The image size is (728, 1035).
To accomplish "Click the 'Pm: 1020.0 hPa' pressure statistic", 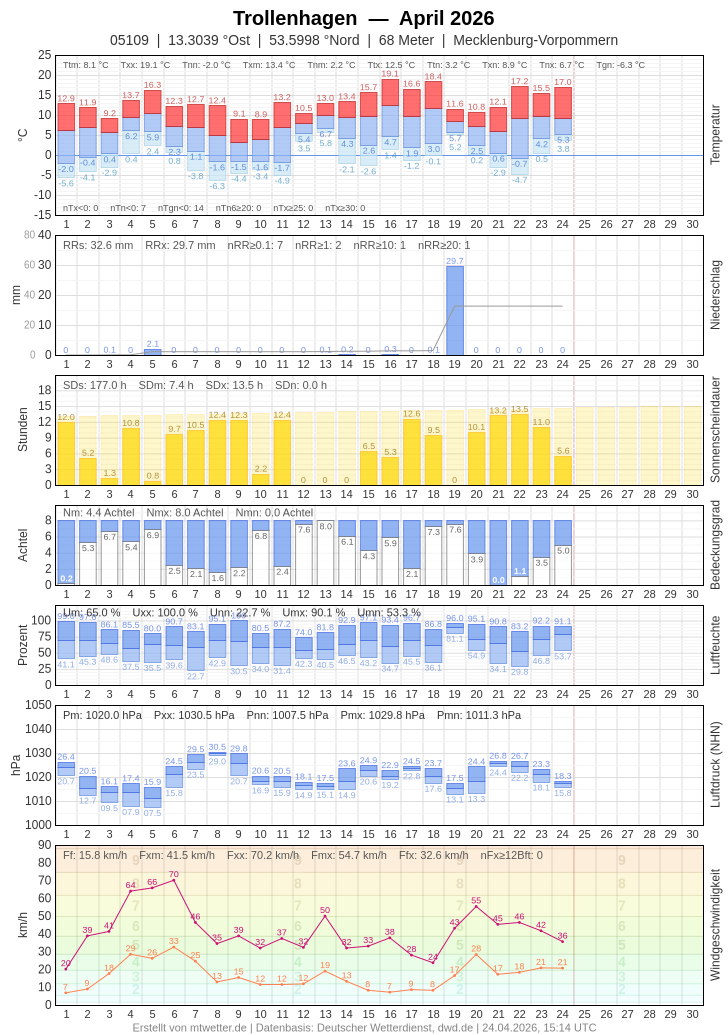I will 103,716.
